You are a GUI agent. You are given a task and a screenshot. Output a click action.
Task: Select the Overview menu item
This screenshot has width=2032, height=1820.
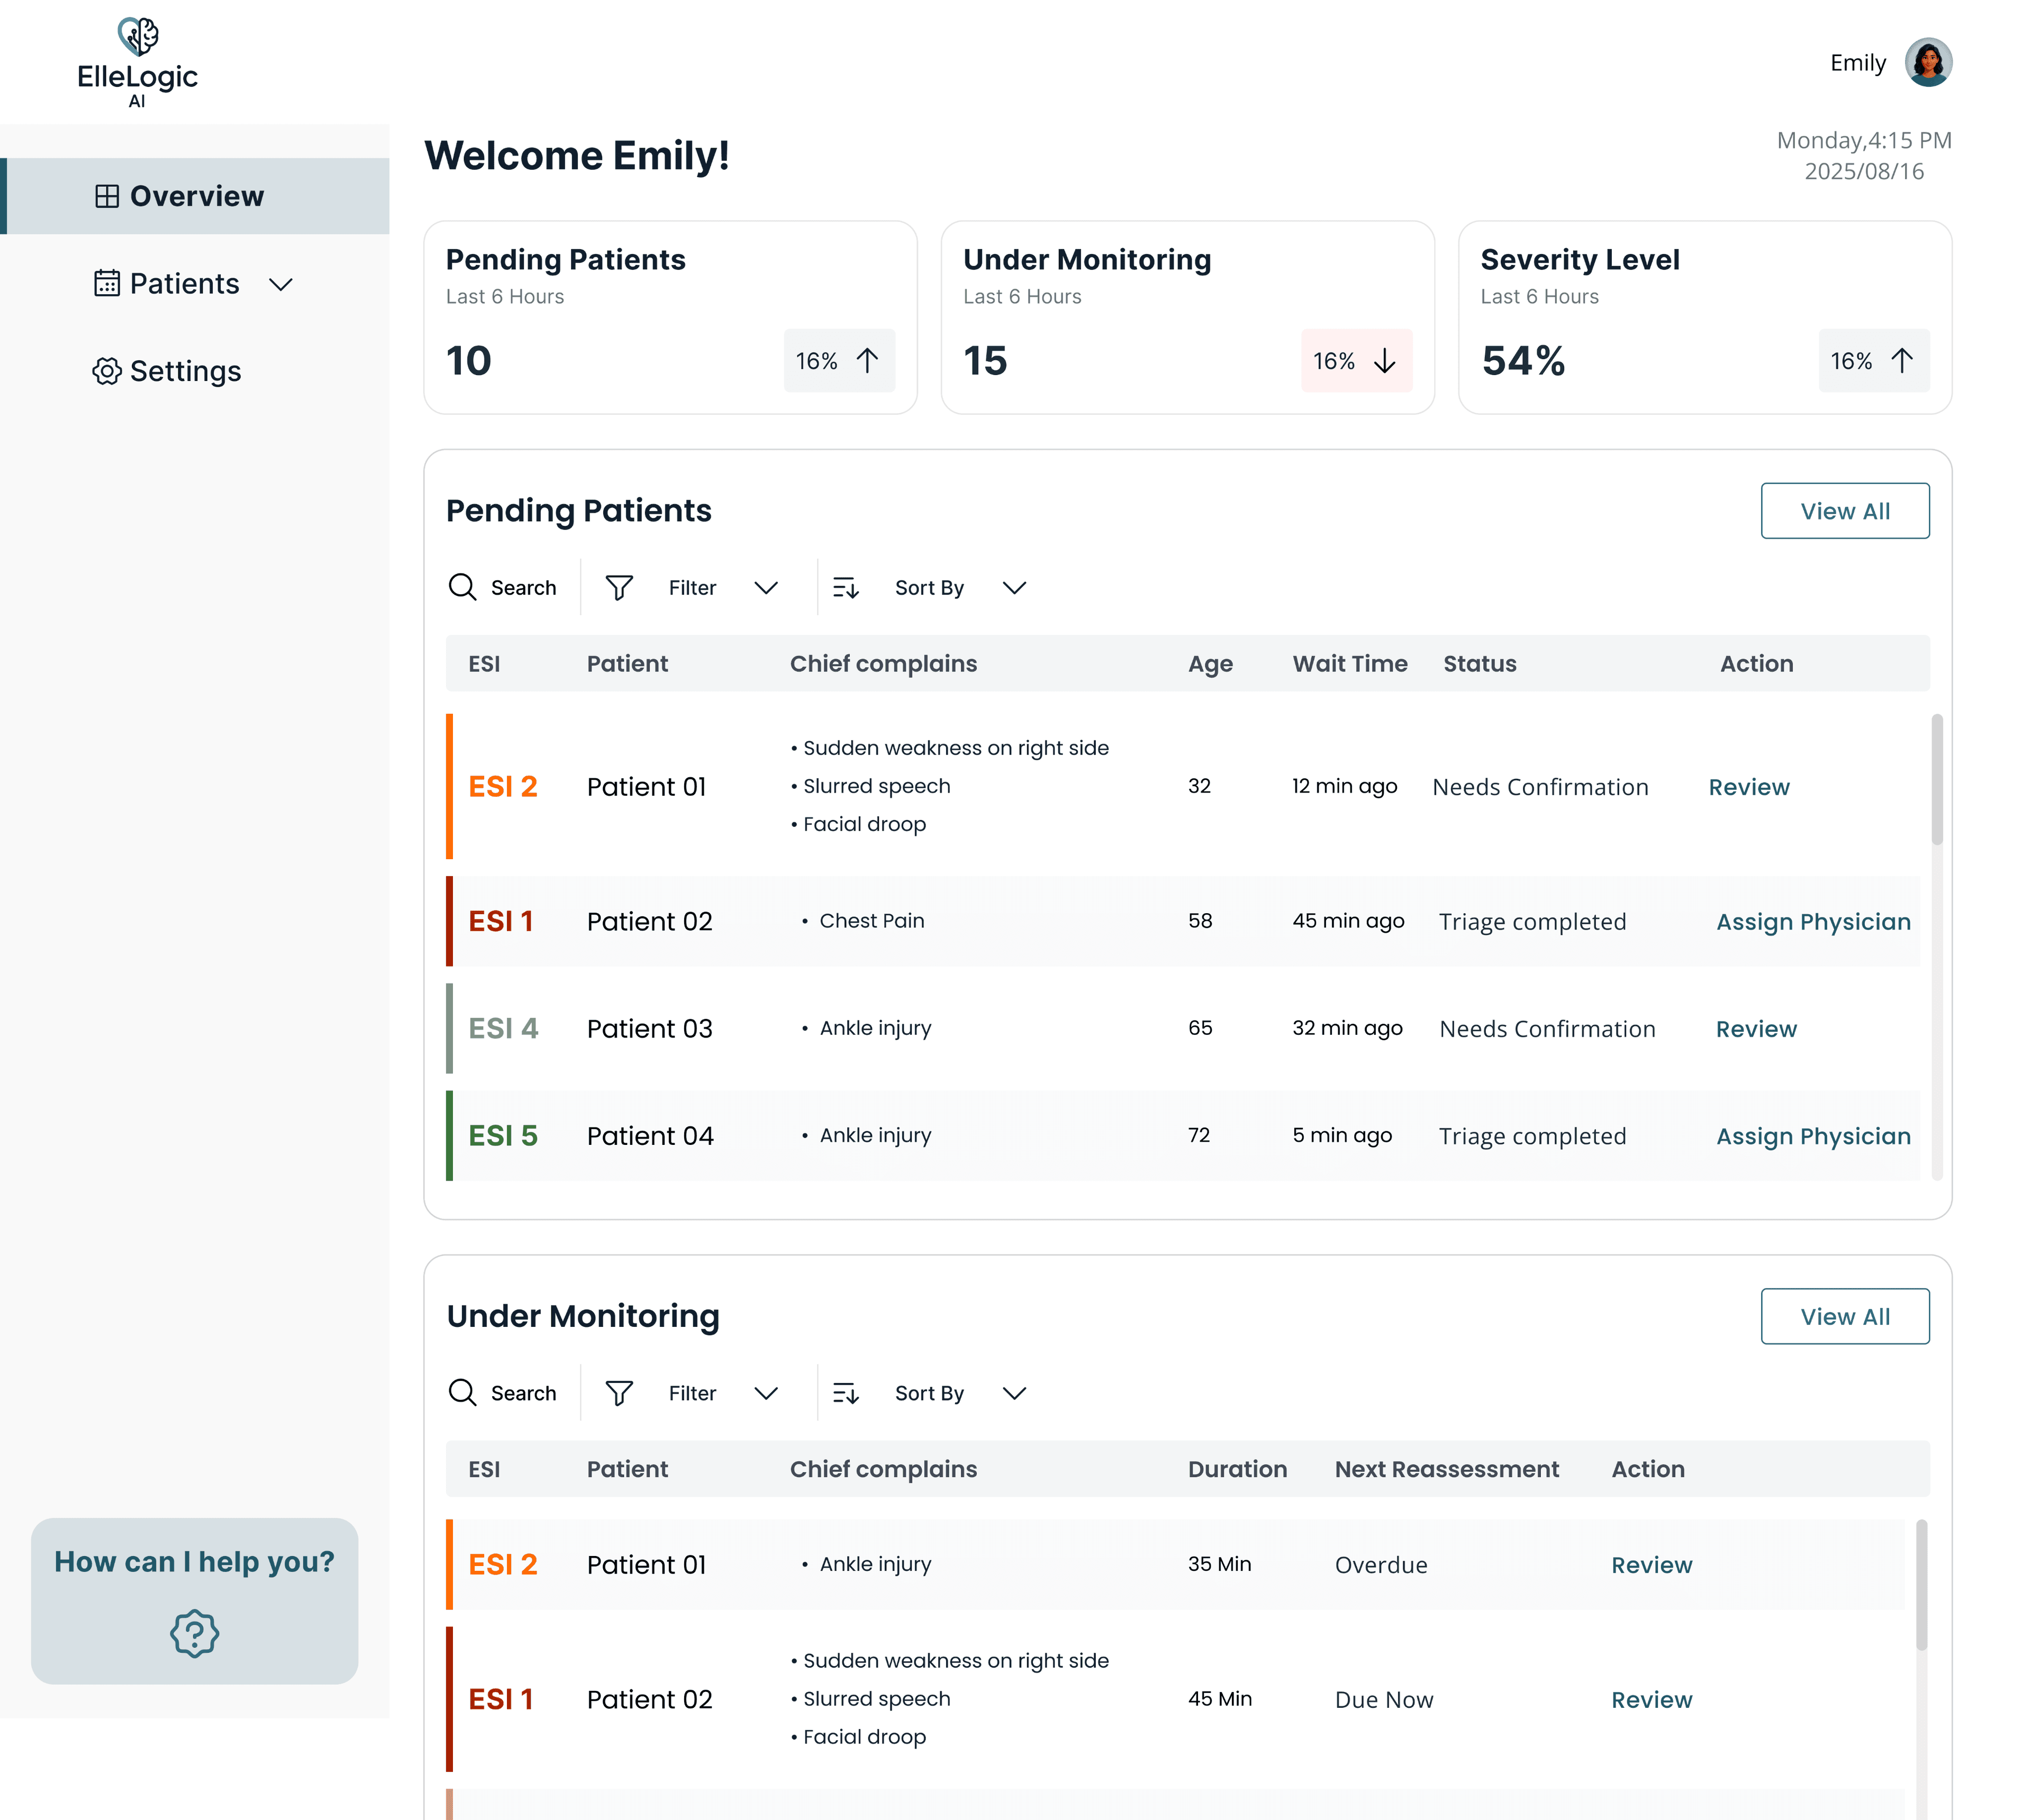click(x=195, y=196)
